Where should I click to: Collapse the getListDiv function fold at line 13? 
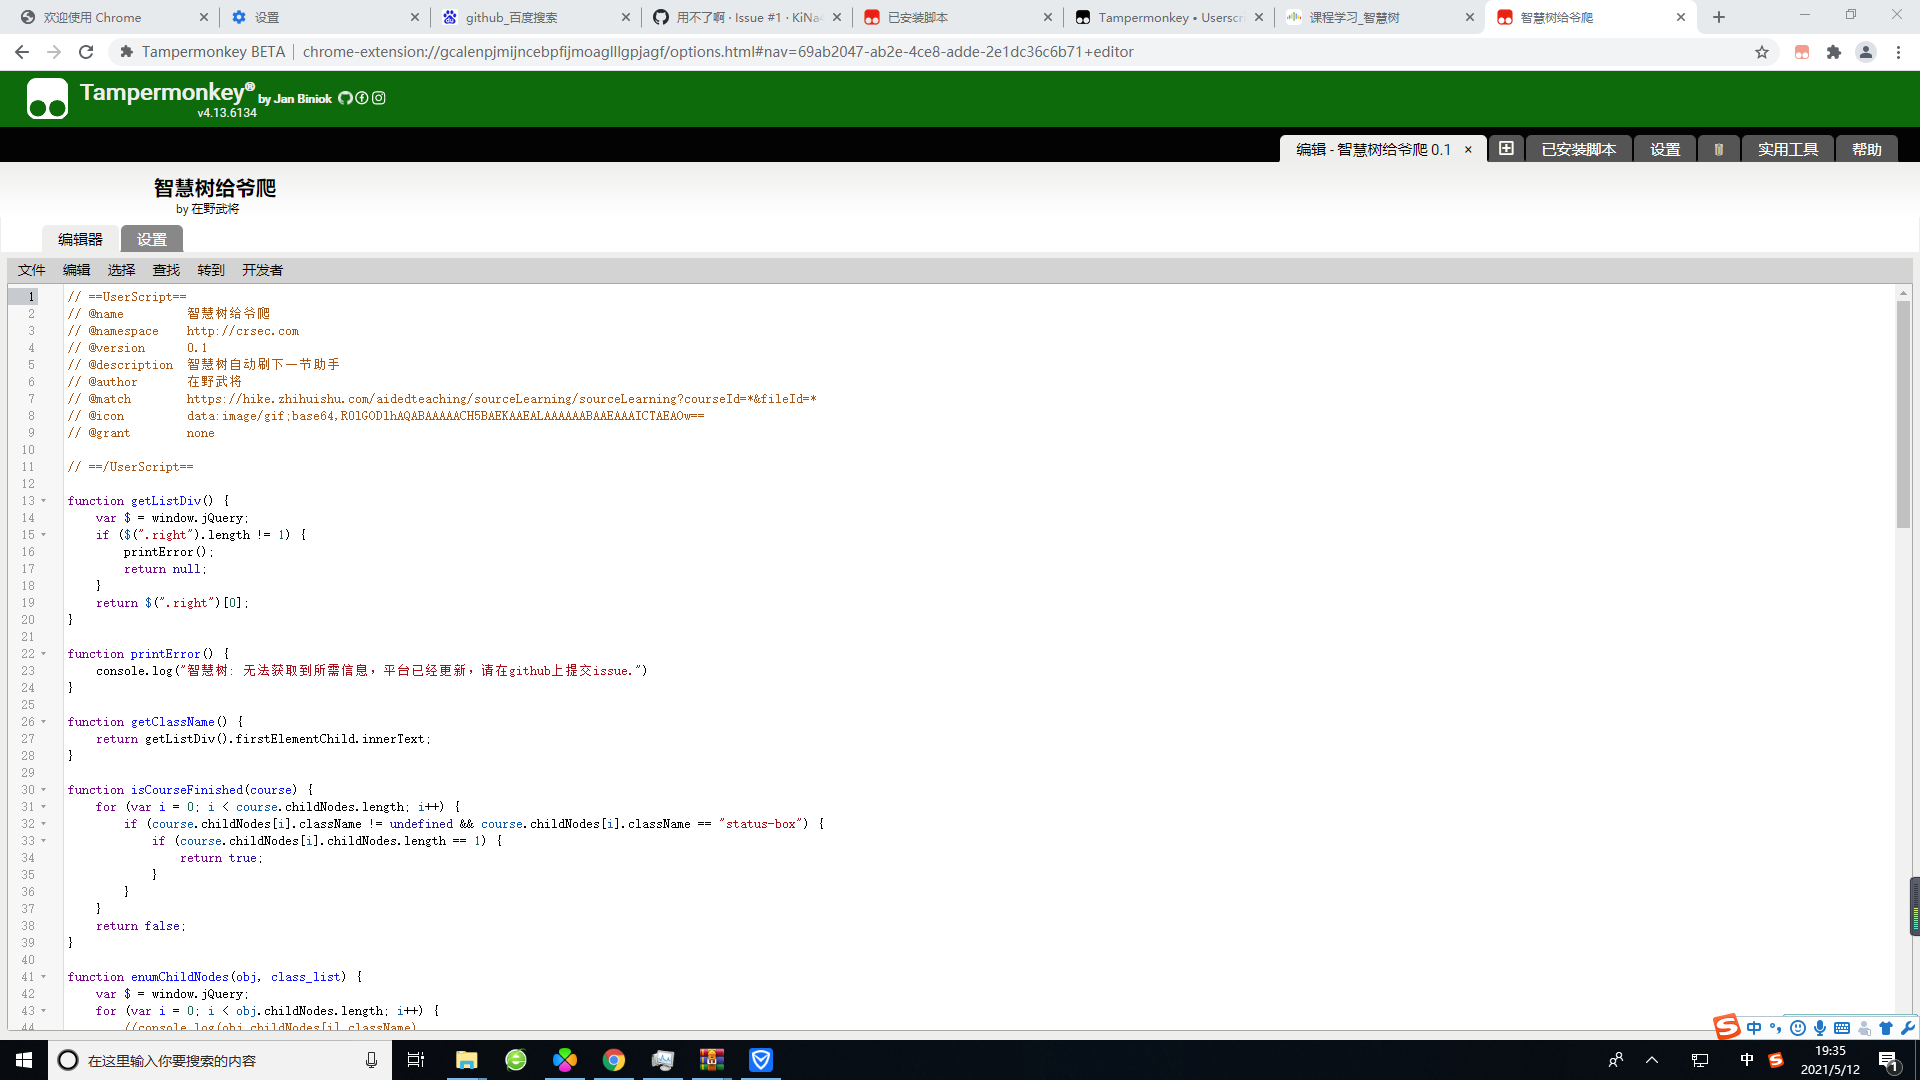tap(43, 501)
